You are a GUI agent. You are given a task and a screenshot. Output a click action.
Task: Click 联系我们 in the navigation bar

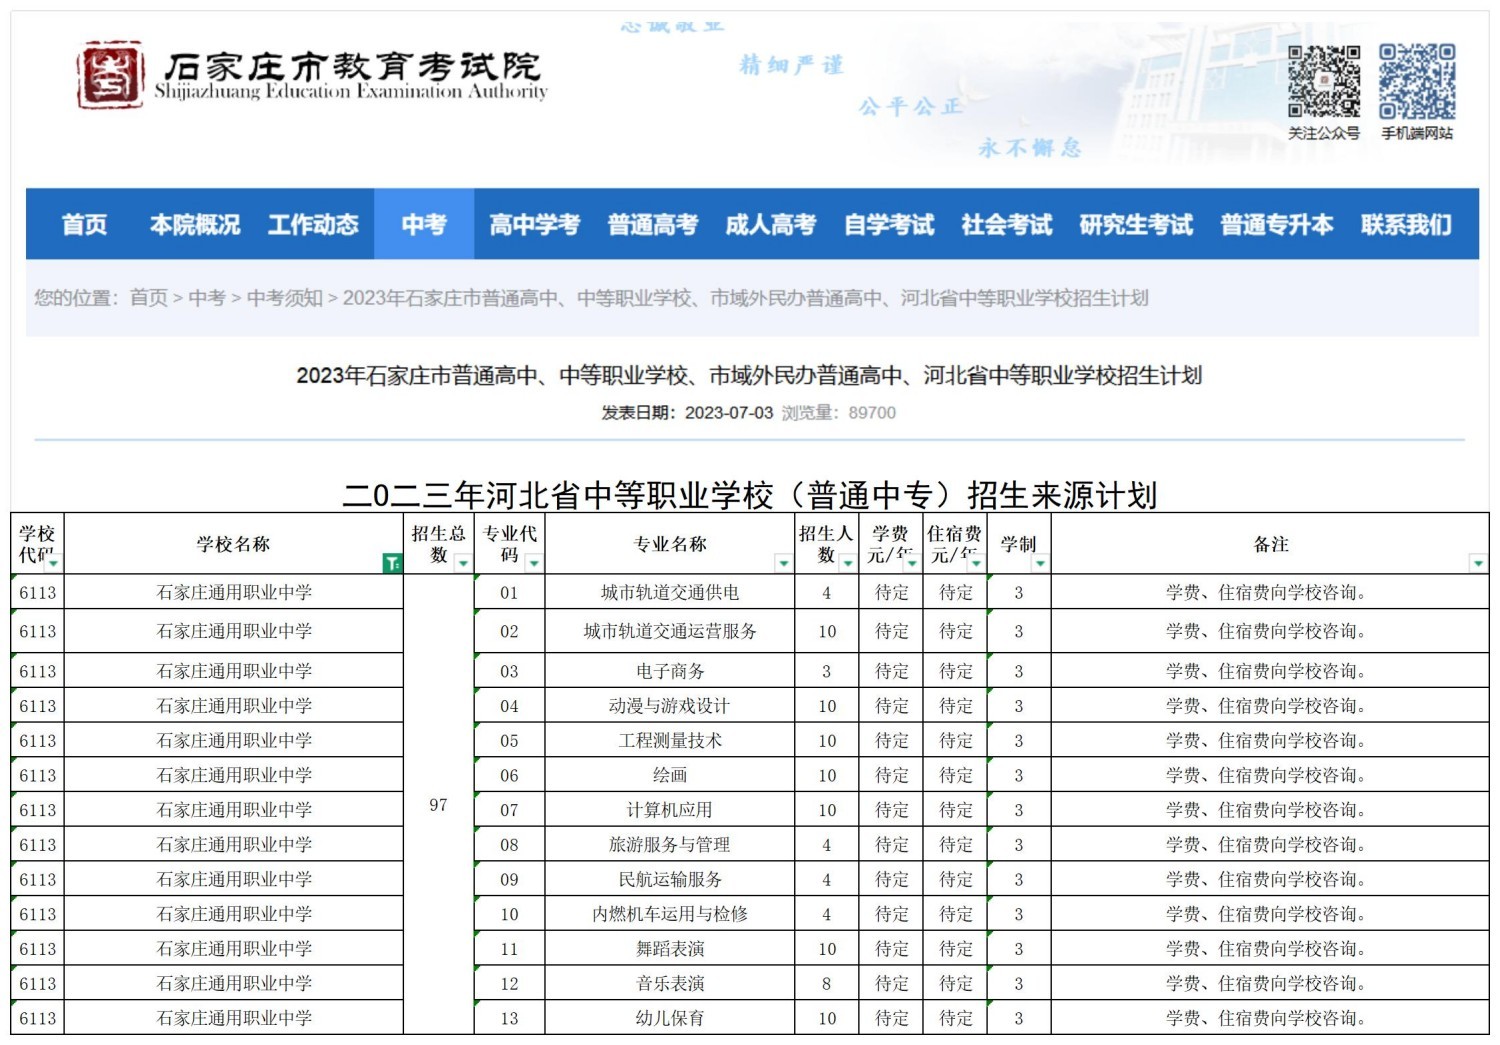1405,225
